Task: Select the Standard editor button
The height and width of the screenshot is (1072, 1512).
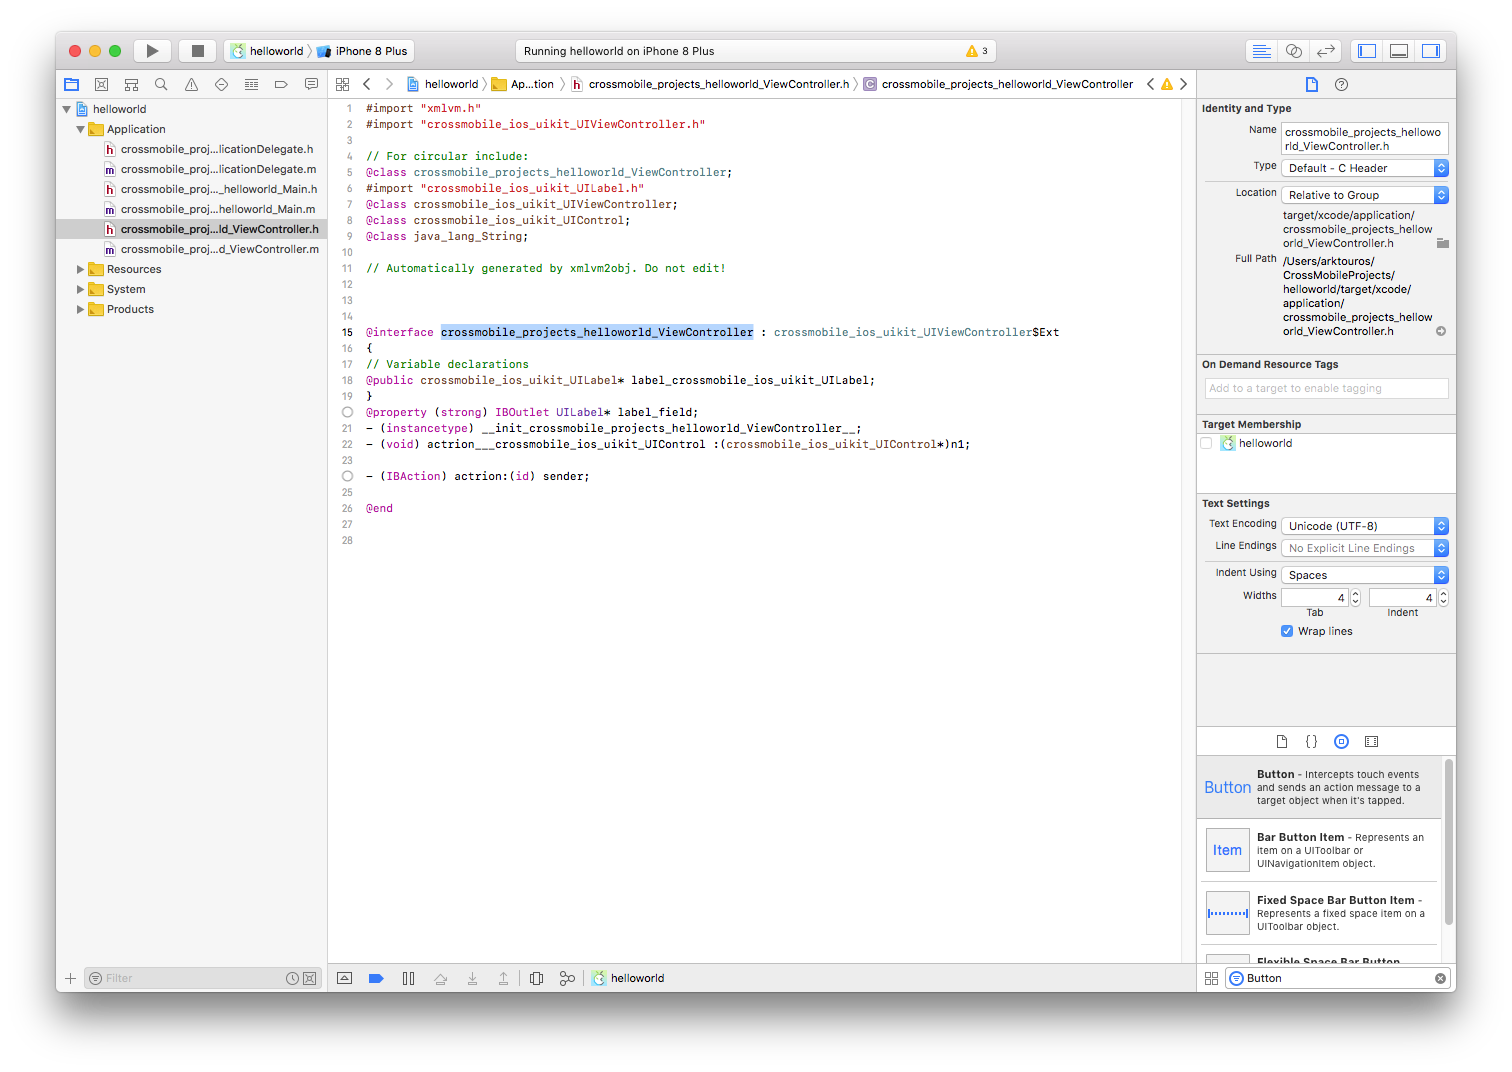Action: pos(1262,51)
